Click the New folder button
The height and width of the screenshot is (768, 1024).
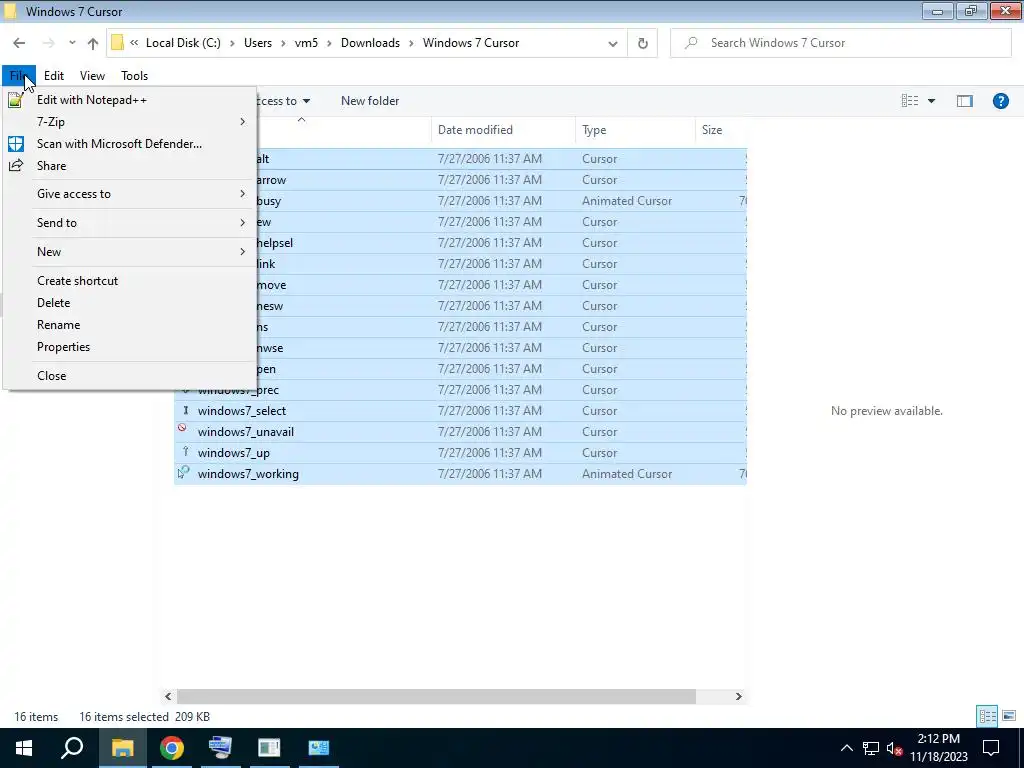click(x=370, y=101)
